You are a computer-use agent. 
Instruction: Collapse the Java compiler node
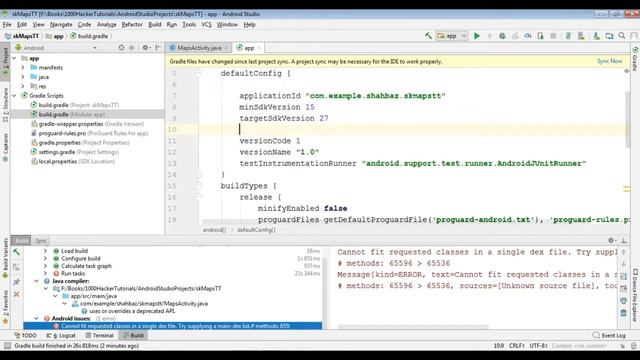pos(36,281)
